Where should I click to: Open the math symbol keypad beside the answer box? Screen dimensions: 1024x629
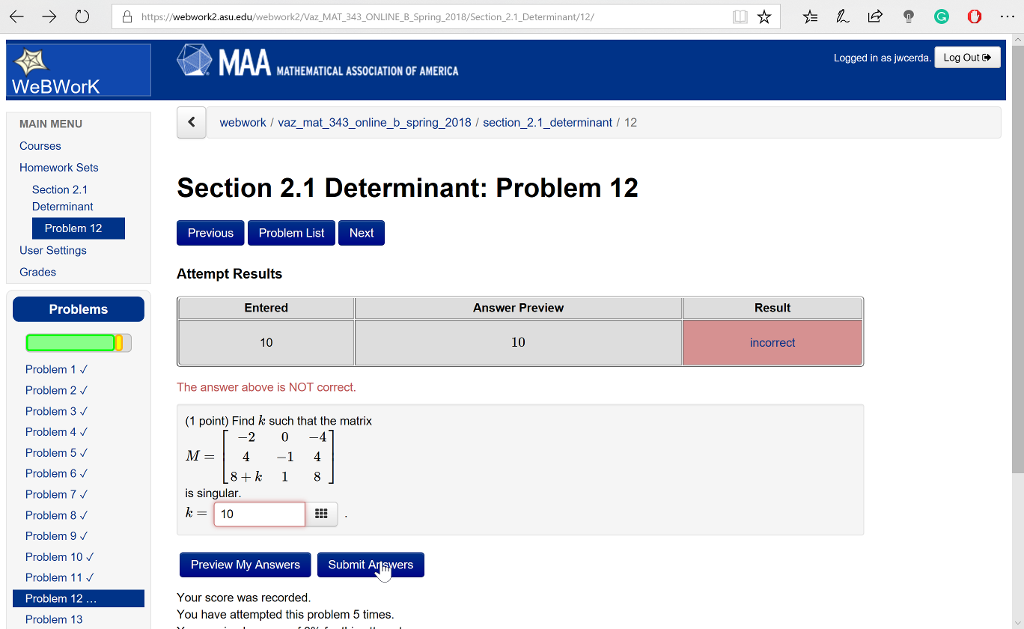tap(322, 513)
